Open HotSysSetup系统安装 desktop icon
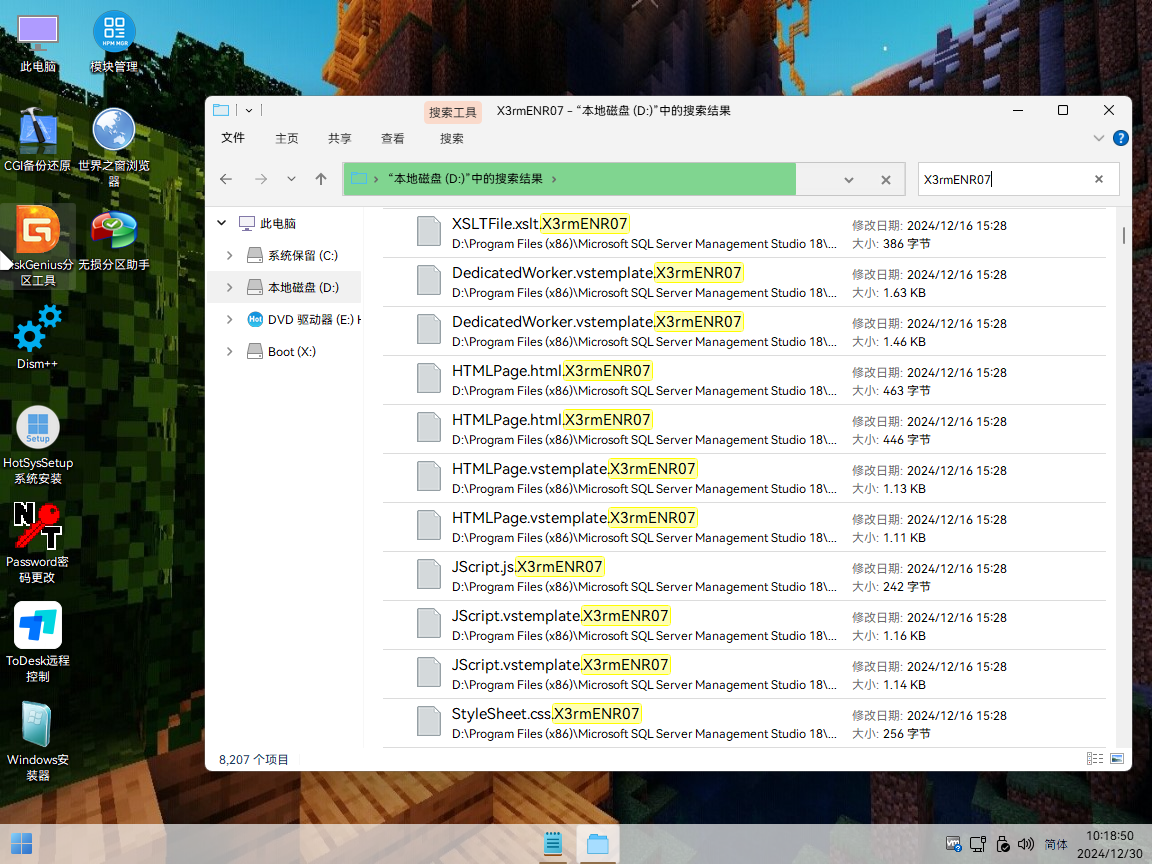Screen dimensions: 1152x864 click(x=38, y=445)
